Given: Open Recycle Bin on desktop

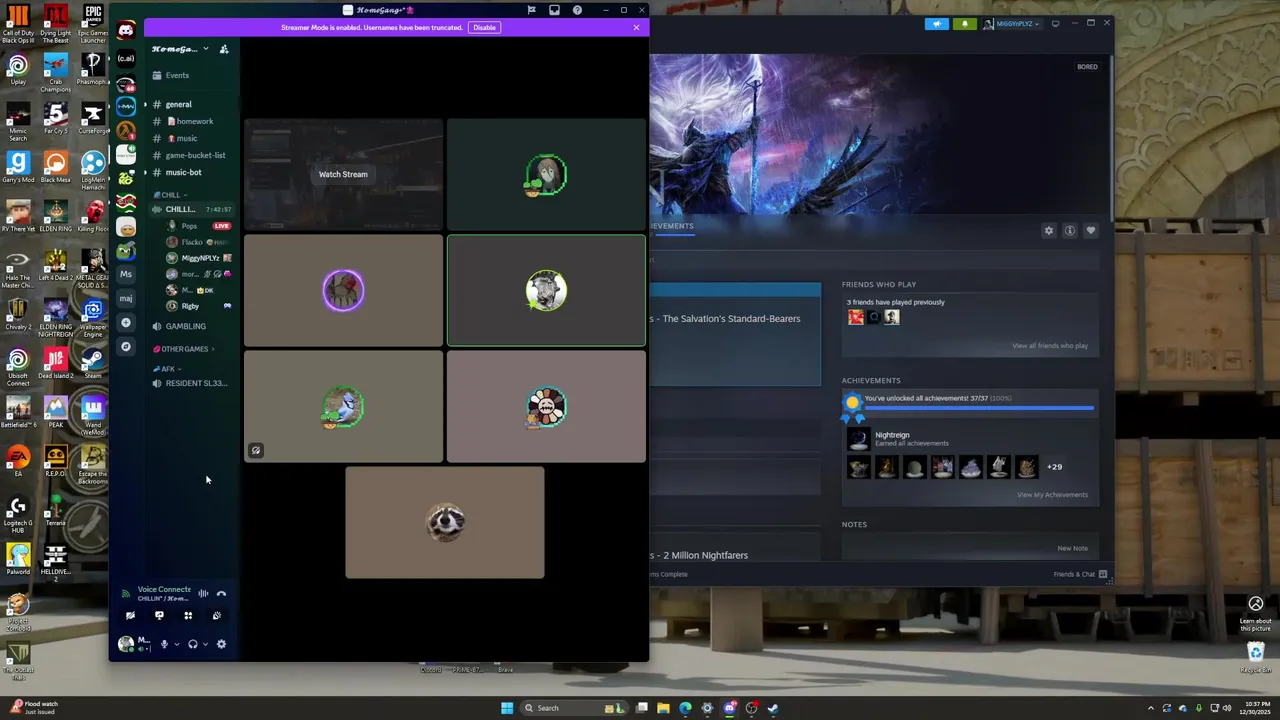Looking at the screenshot, I should pos(1256,657).
